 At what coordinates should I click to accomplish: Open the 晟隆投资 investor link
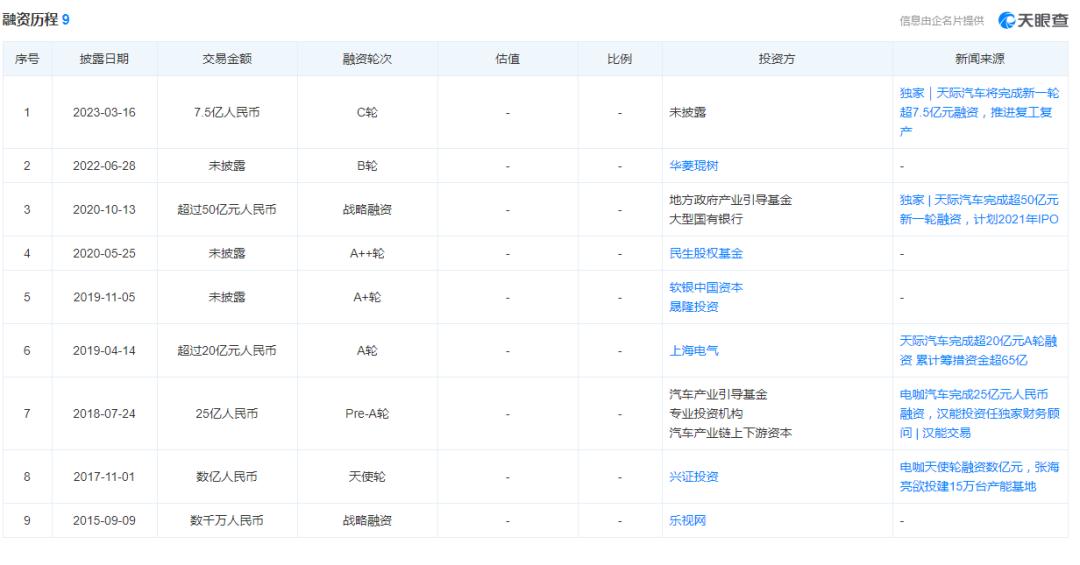click(x=694, y=307)
